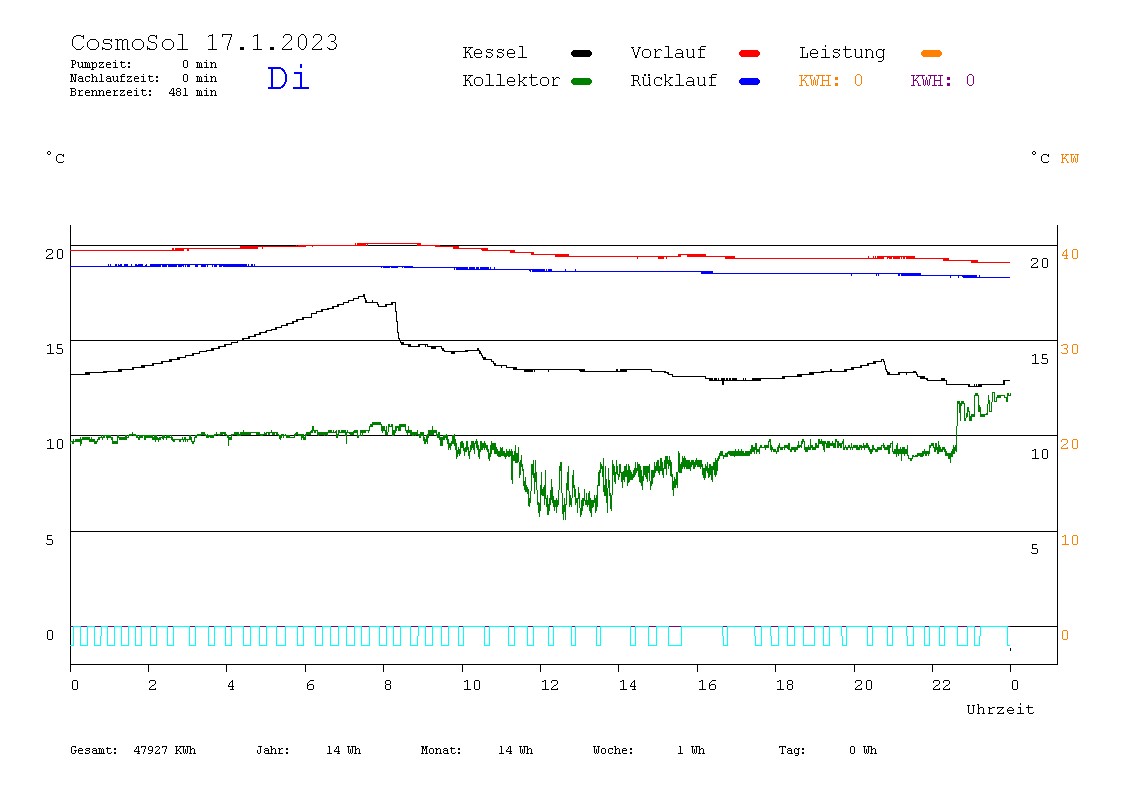Click the hour "22" x-axis tick label
This screenshot has height=812, width=1148.
942,685
